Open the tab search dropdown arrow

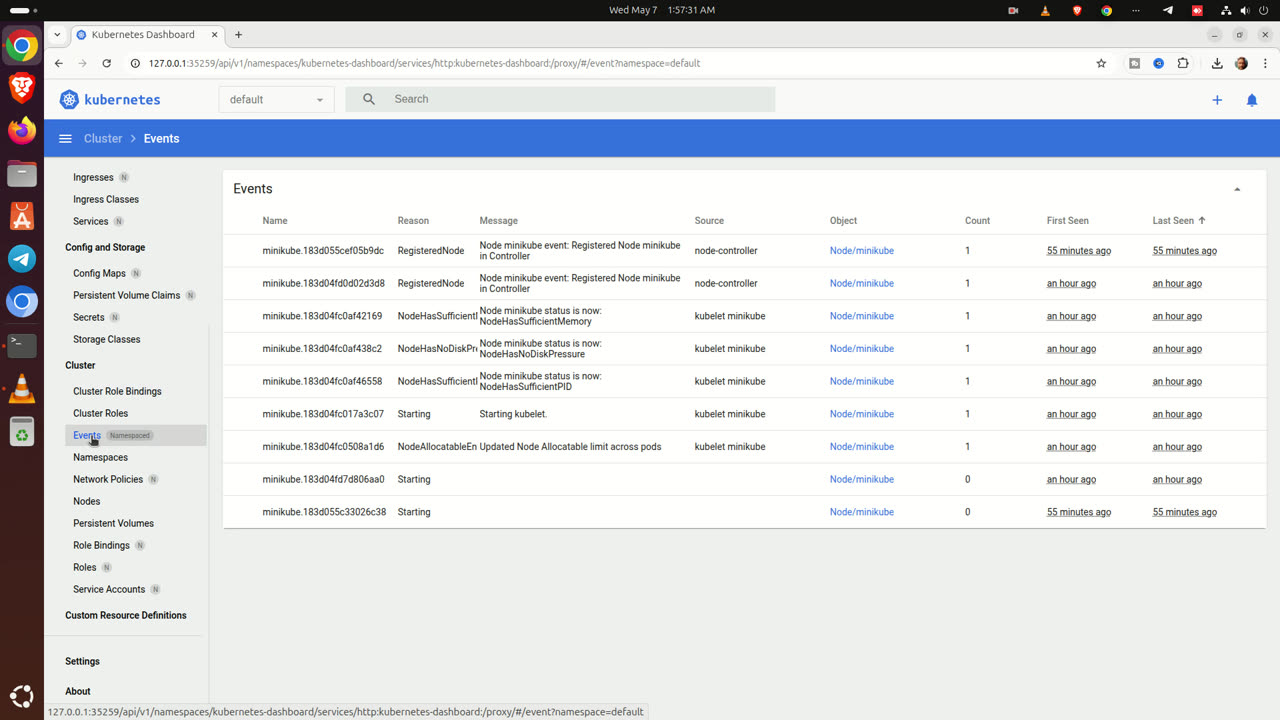coord(57,34)
